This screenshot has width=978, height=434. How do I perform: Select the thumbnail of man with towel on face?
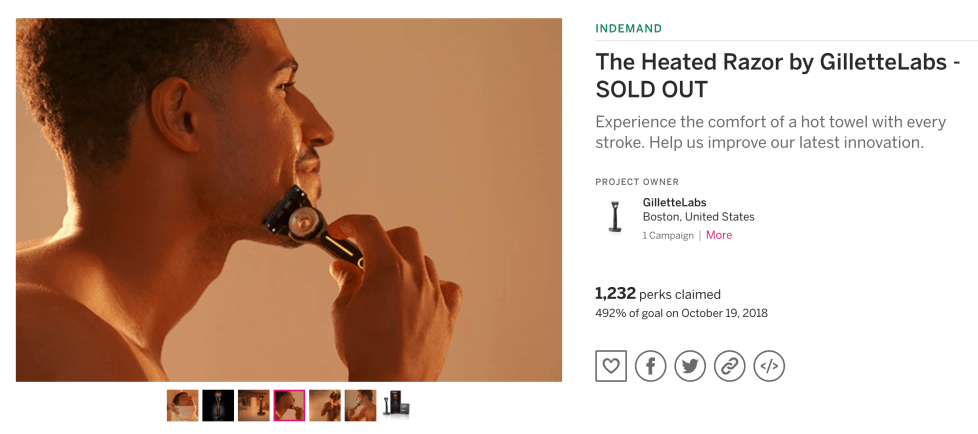click(x=182, y=405)
